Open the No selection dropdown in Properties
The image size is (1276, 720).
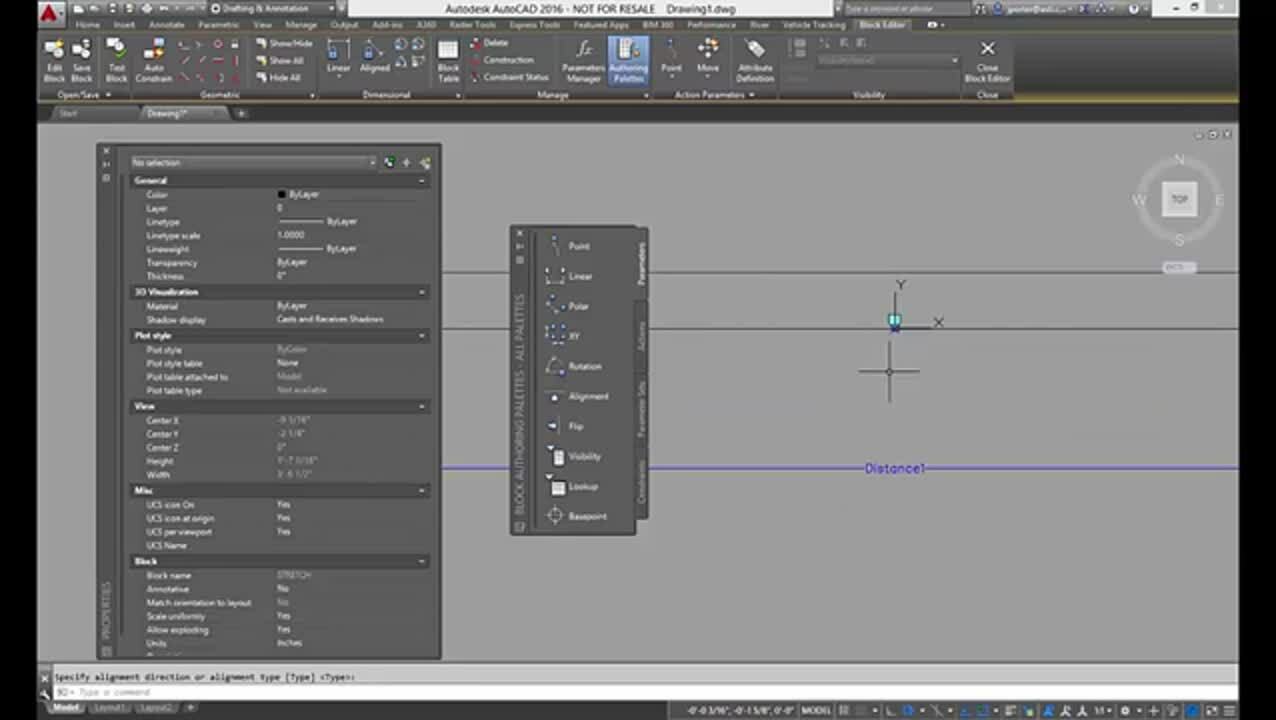(x=254, y=162)
